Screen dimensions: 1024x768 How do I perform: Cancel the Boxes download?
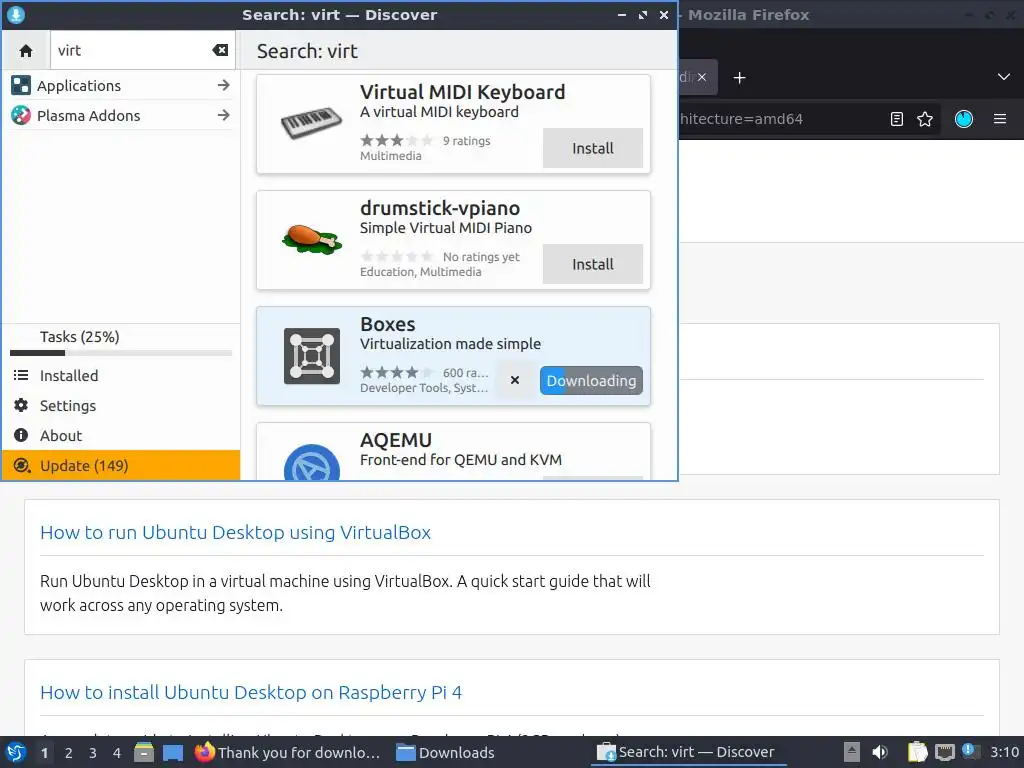click(515, 380)
